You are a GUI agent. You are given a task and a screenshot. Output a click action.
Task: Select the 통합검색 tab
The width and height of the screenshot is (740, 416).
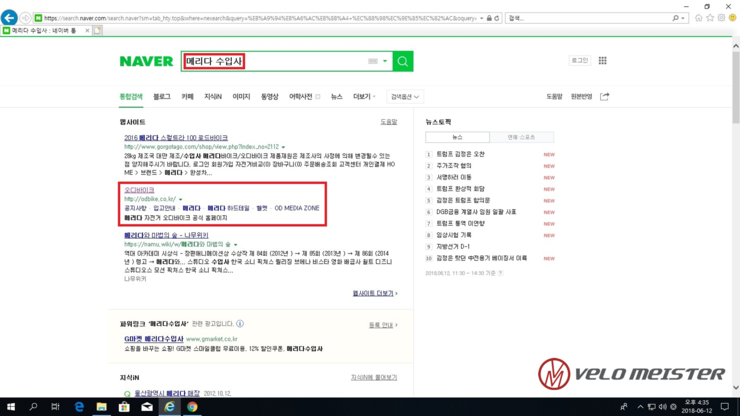pos(131,96)
